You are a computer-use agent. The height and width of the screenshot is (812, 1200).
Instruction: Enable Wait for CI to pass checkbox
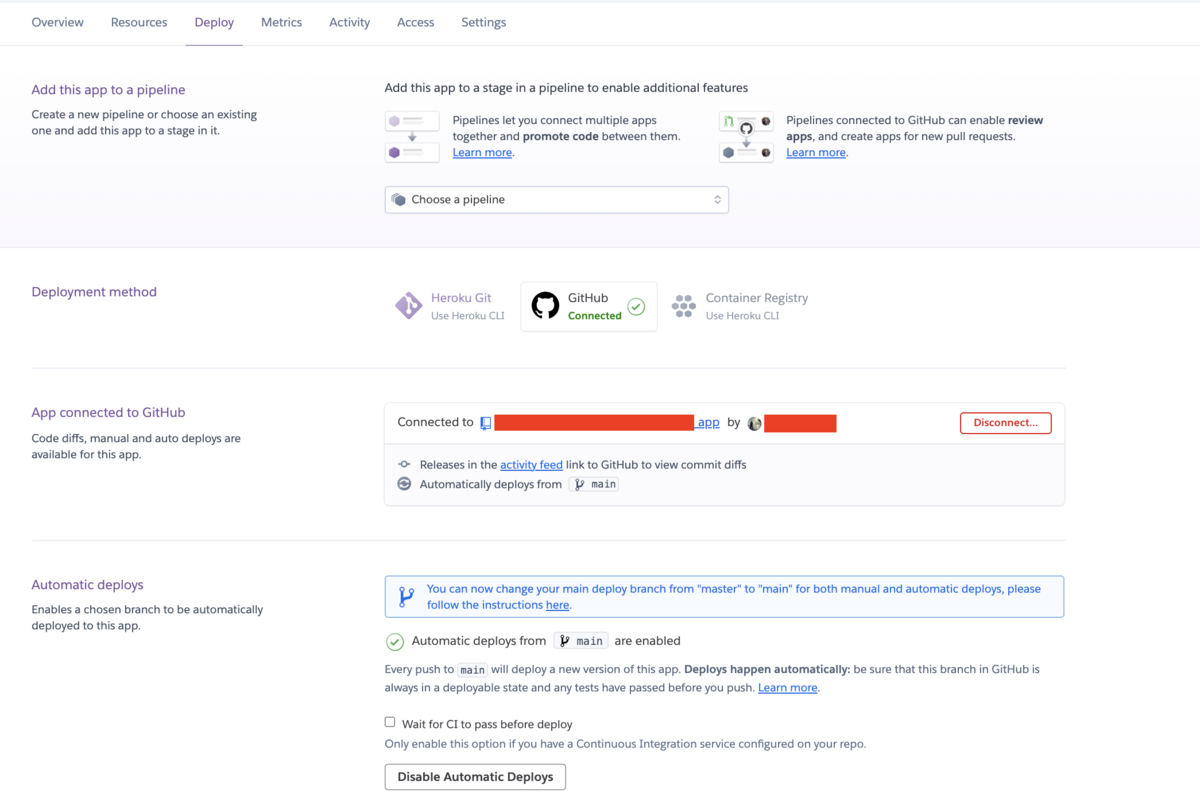390,722
